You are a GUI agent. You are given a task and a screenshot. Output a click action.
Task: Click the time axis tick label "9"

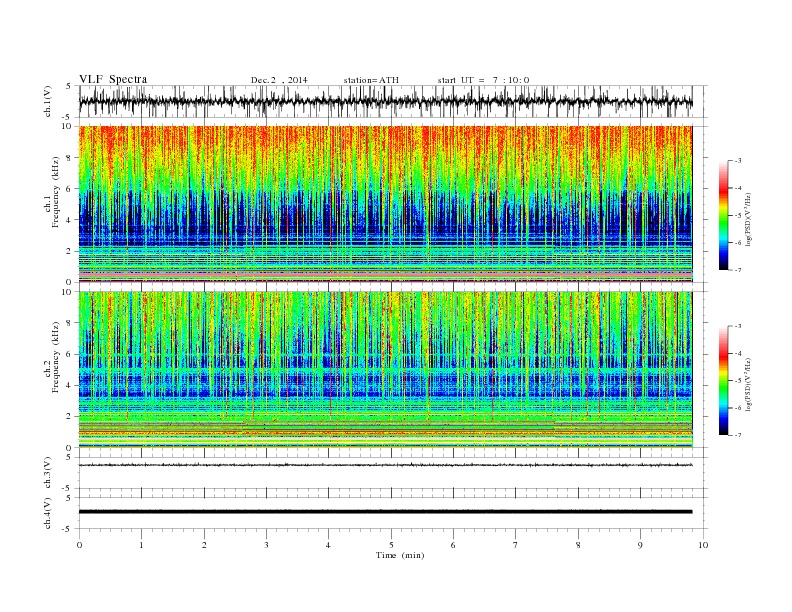click(640, 545)
